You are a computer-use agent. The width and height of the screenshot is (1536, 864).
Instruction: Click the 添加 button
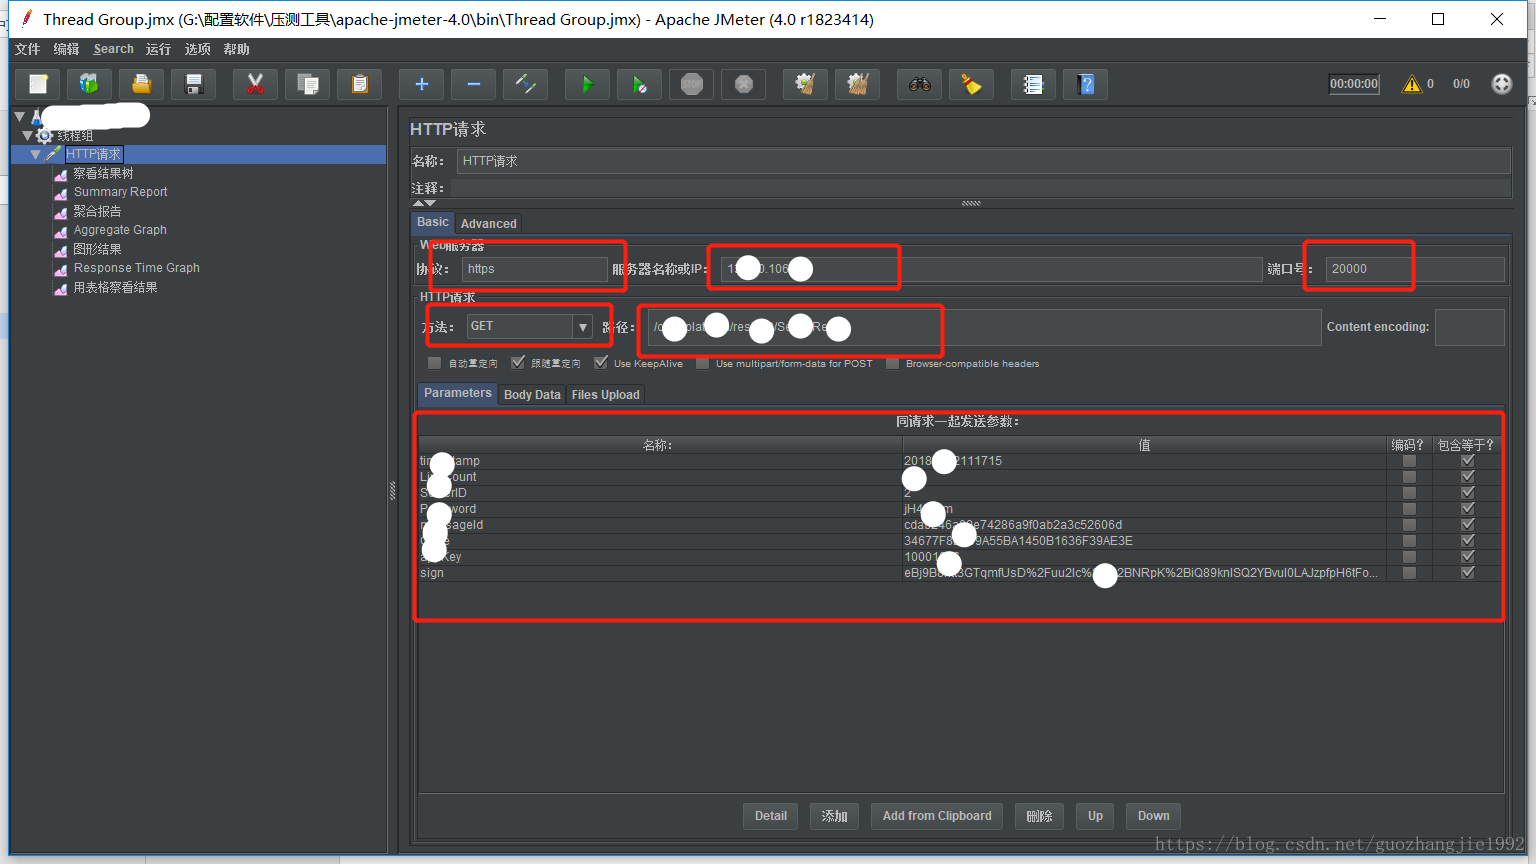(x=834, y=816)
